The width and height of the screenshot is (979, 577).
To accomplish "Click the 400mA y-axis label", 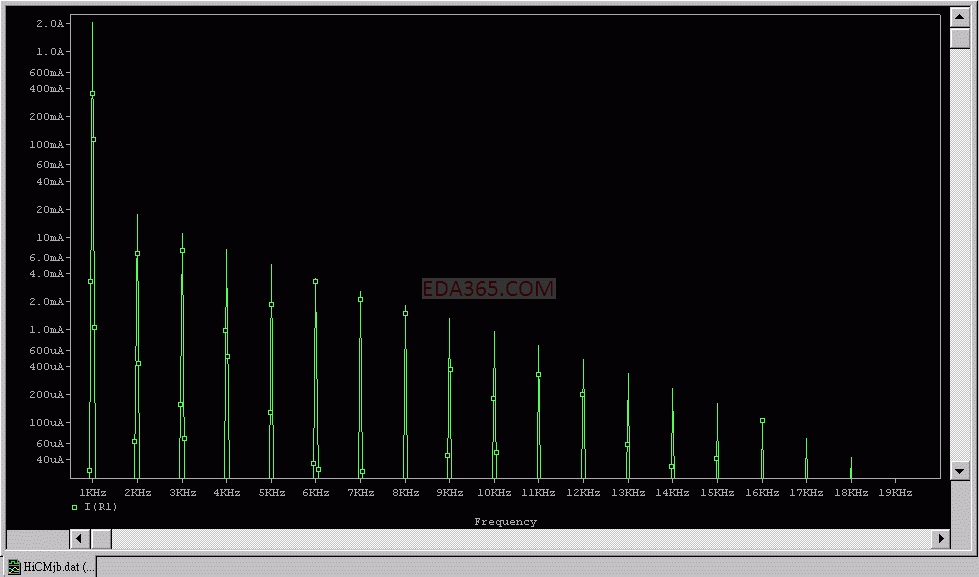I will point(46,89).
